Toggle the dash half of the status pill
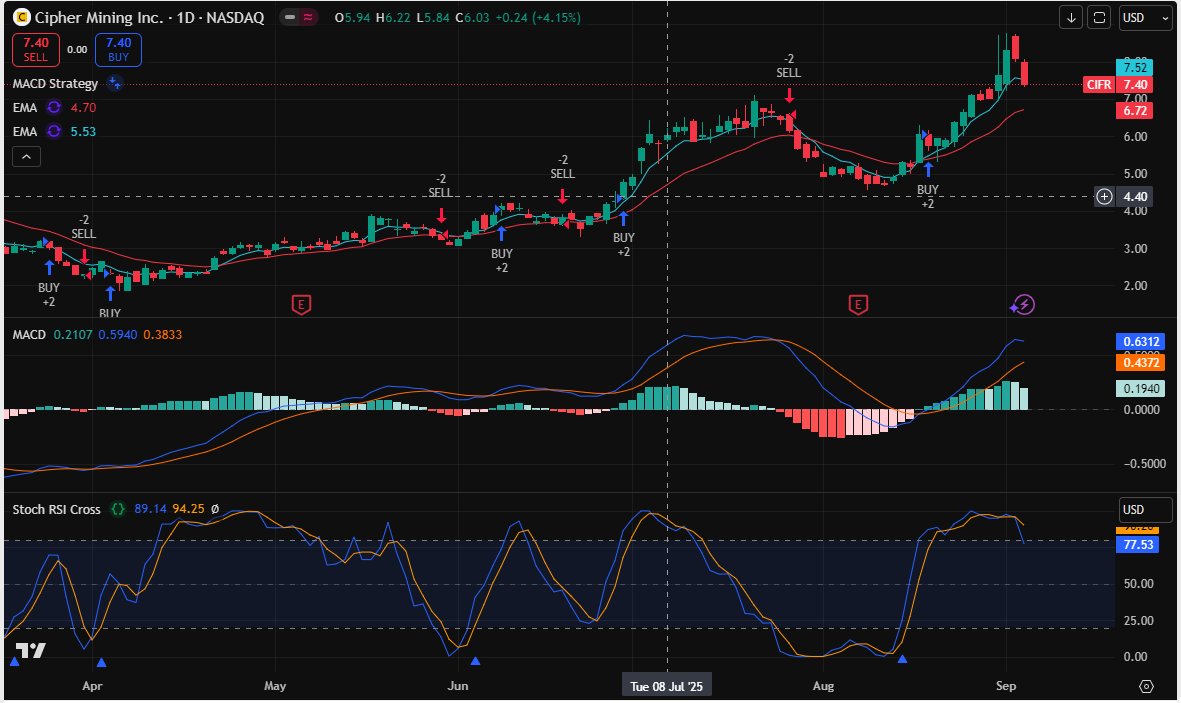This screenshot has height=703, width=1181. pos(290,17)
